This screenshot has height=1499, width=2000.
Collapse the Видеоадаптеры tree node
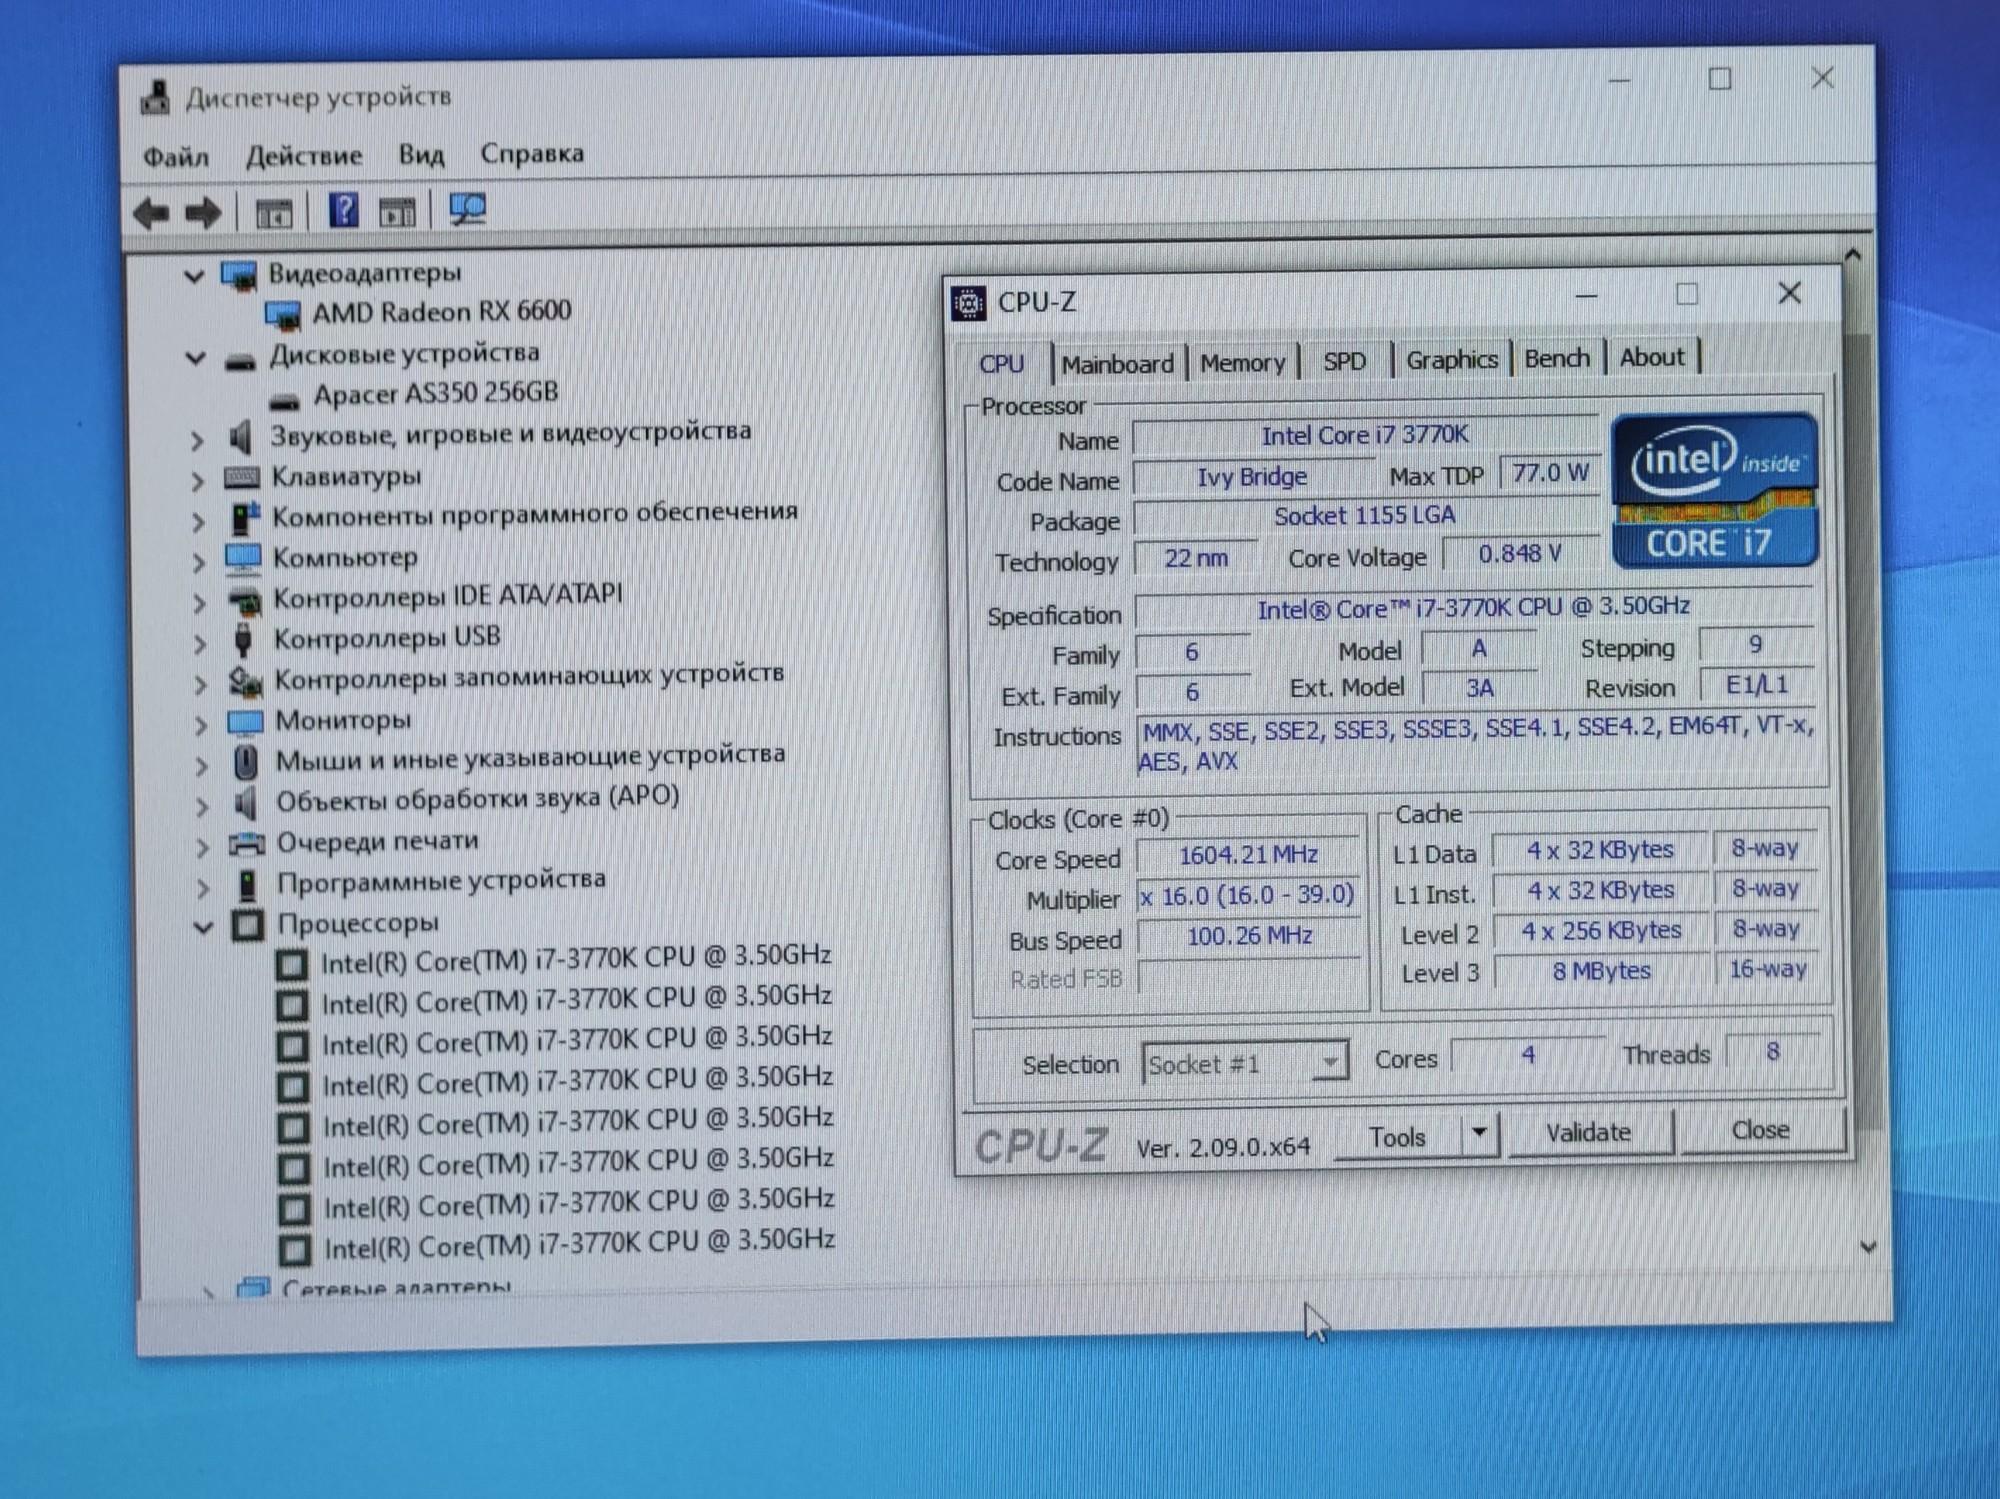pos(193,275)
